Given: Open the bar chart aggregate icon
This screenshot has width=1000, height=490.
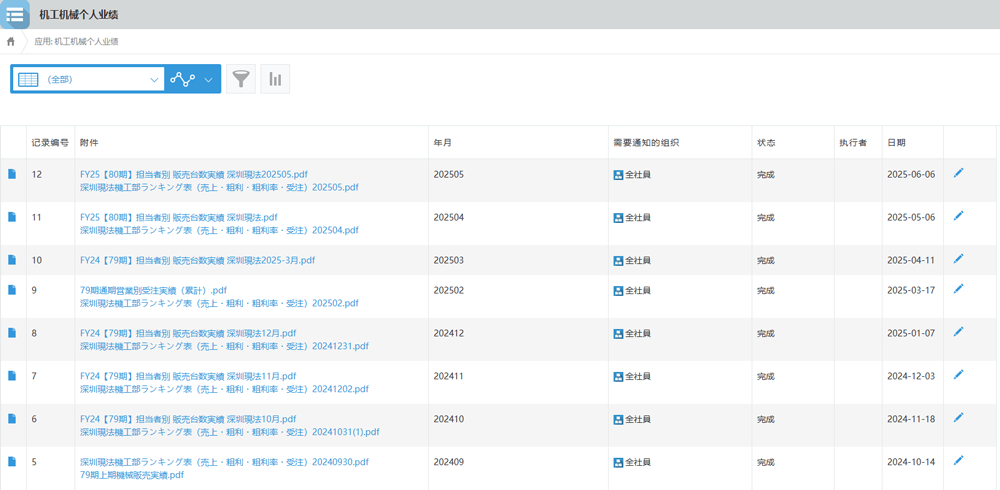Looking at the screenshot, I should [275, 79].
